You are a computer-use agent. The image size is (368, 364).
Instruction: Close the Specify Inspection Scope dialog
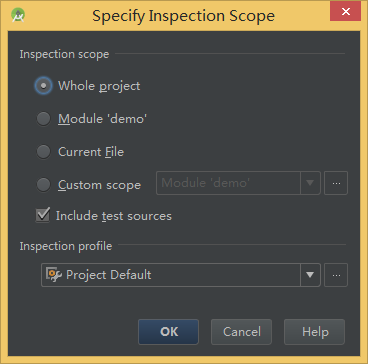coord(345,12)
